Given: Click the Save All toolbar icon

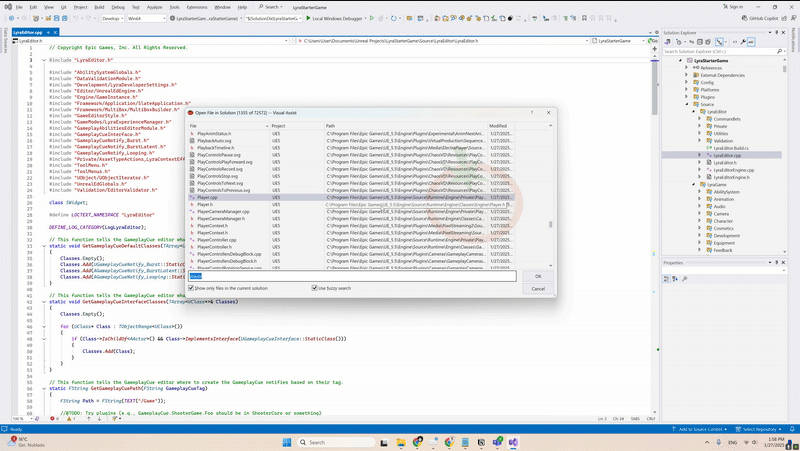Looking at the screenshot, I should click(x=64, y=18).
